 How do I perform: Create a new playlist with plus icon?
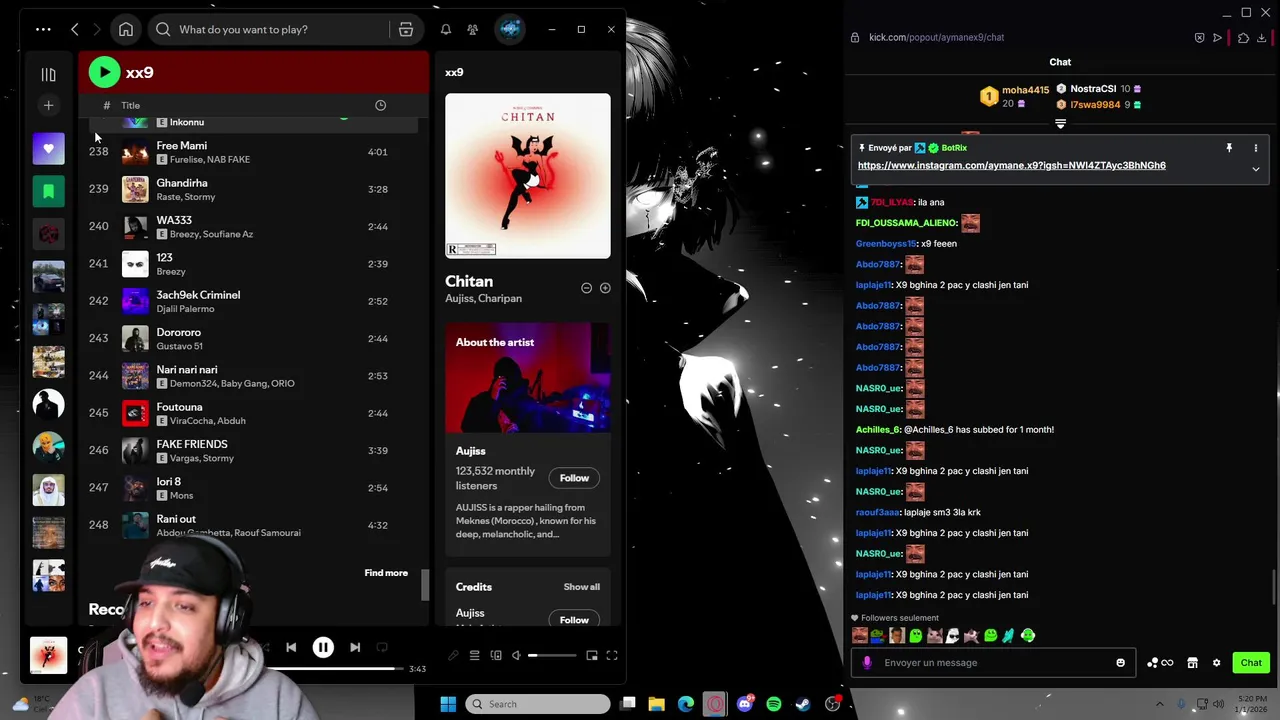click(48, 105)
